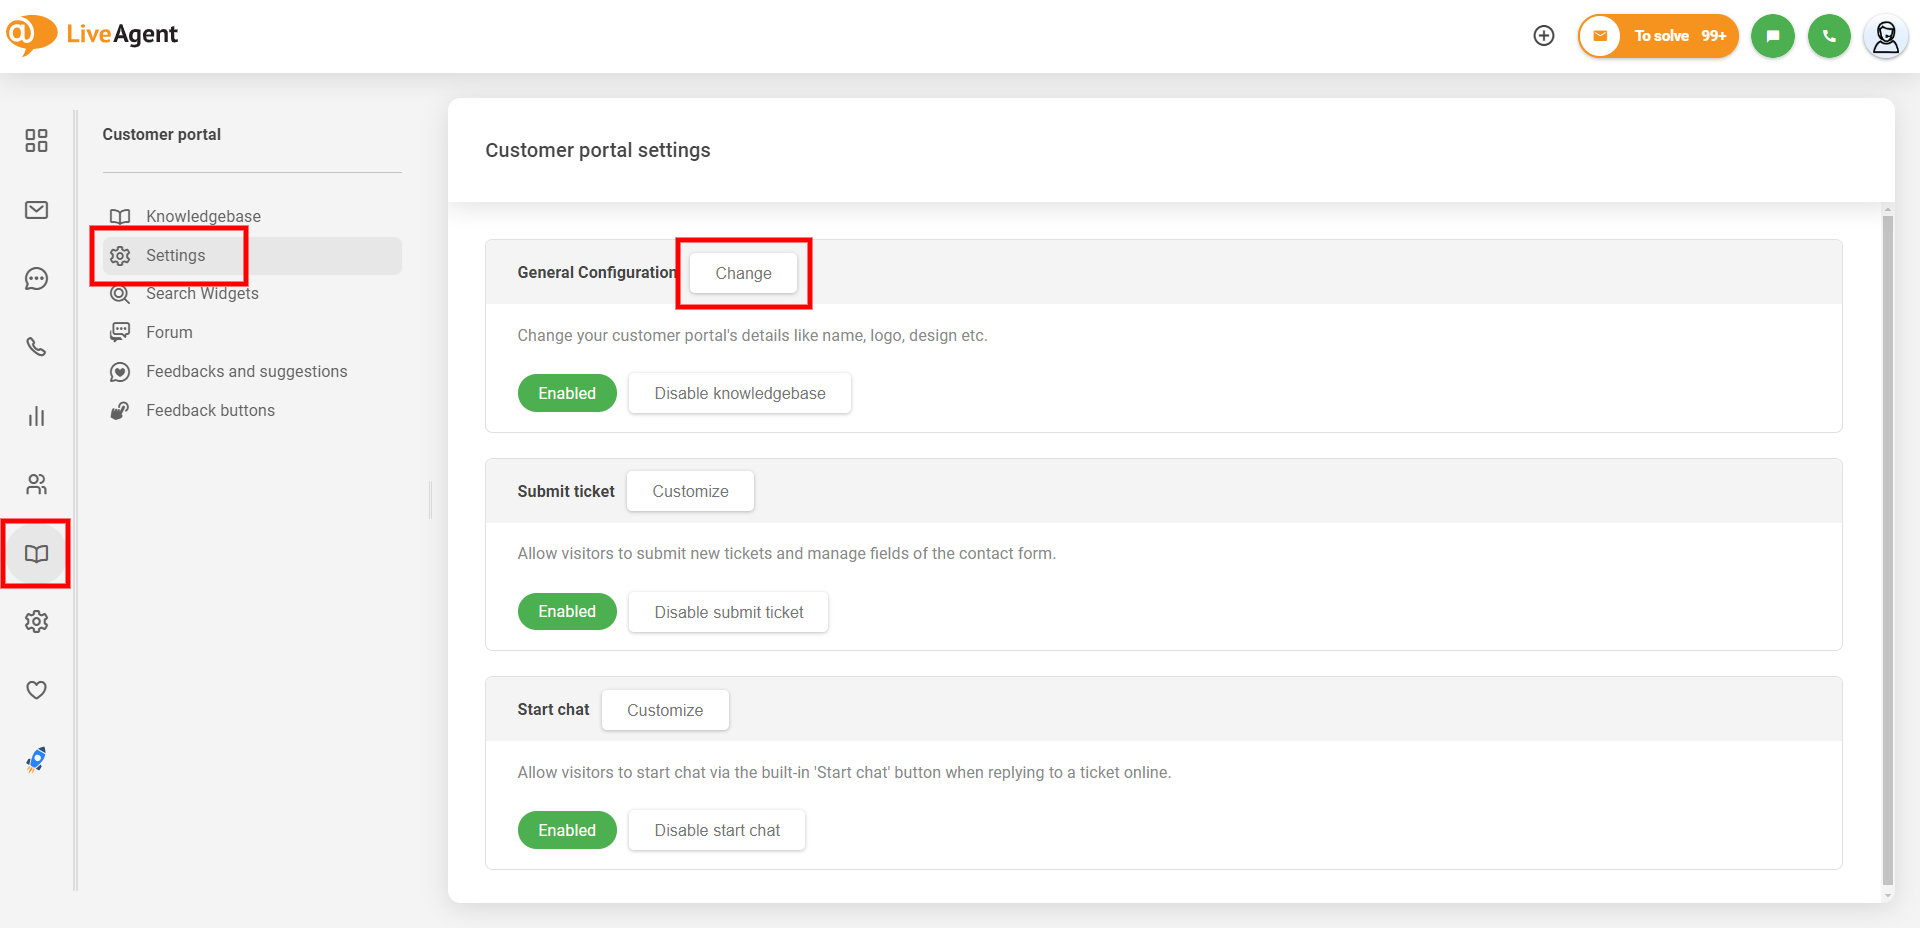Select Feedbacks and suggestions menu item
Screen dimensions: 1920x928
246,371
